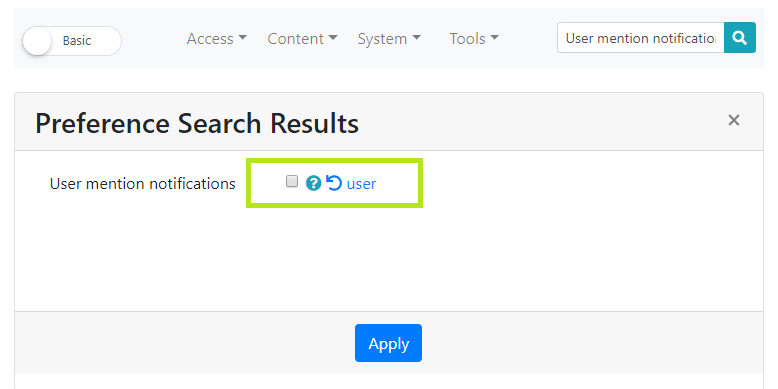Expand the caret next to System
Image resolution: width=778 pixels, height=389 pixels.
tap(416, 38)
